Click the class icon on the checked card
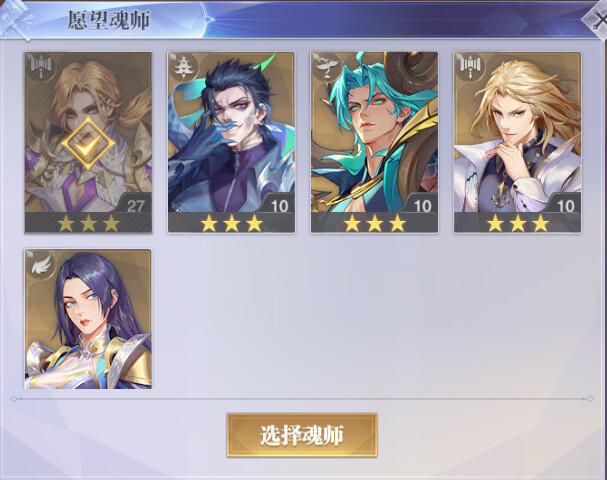Viewport: 607px width, 480px height. pos(41,67)
